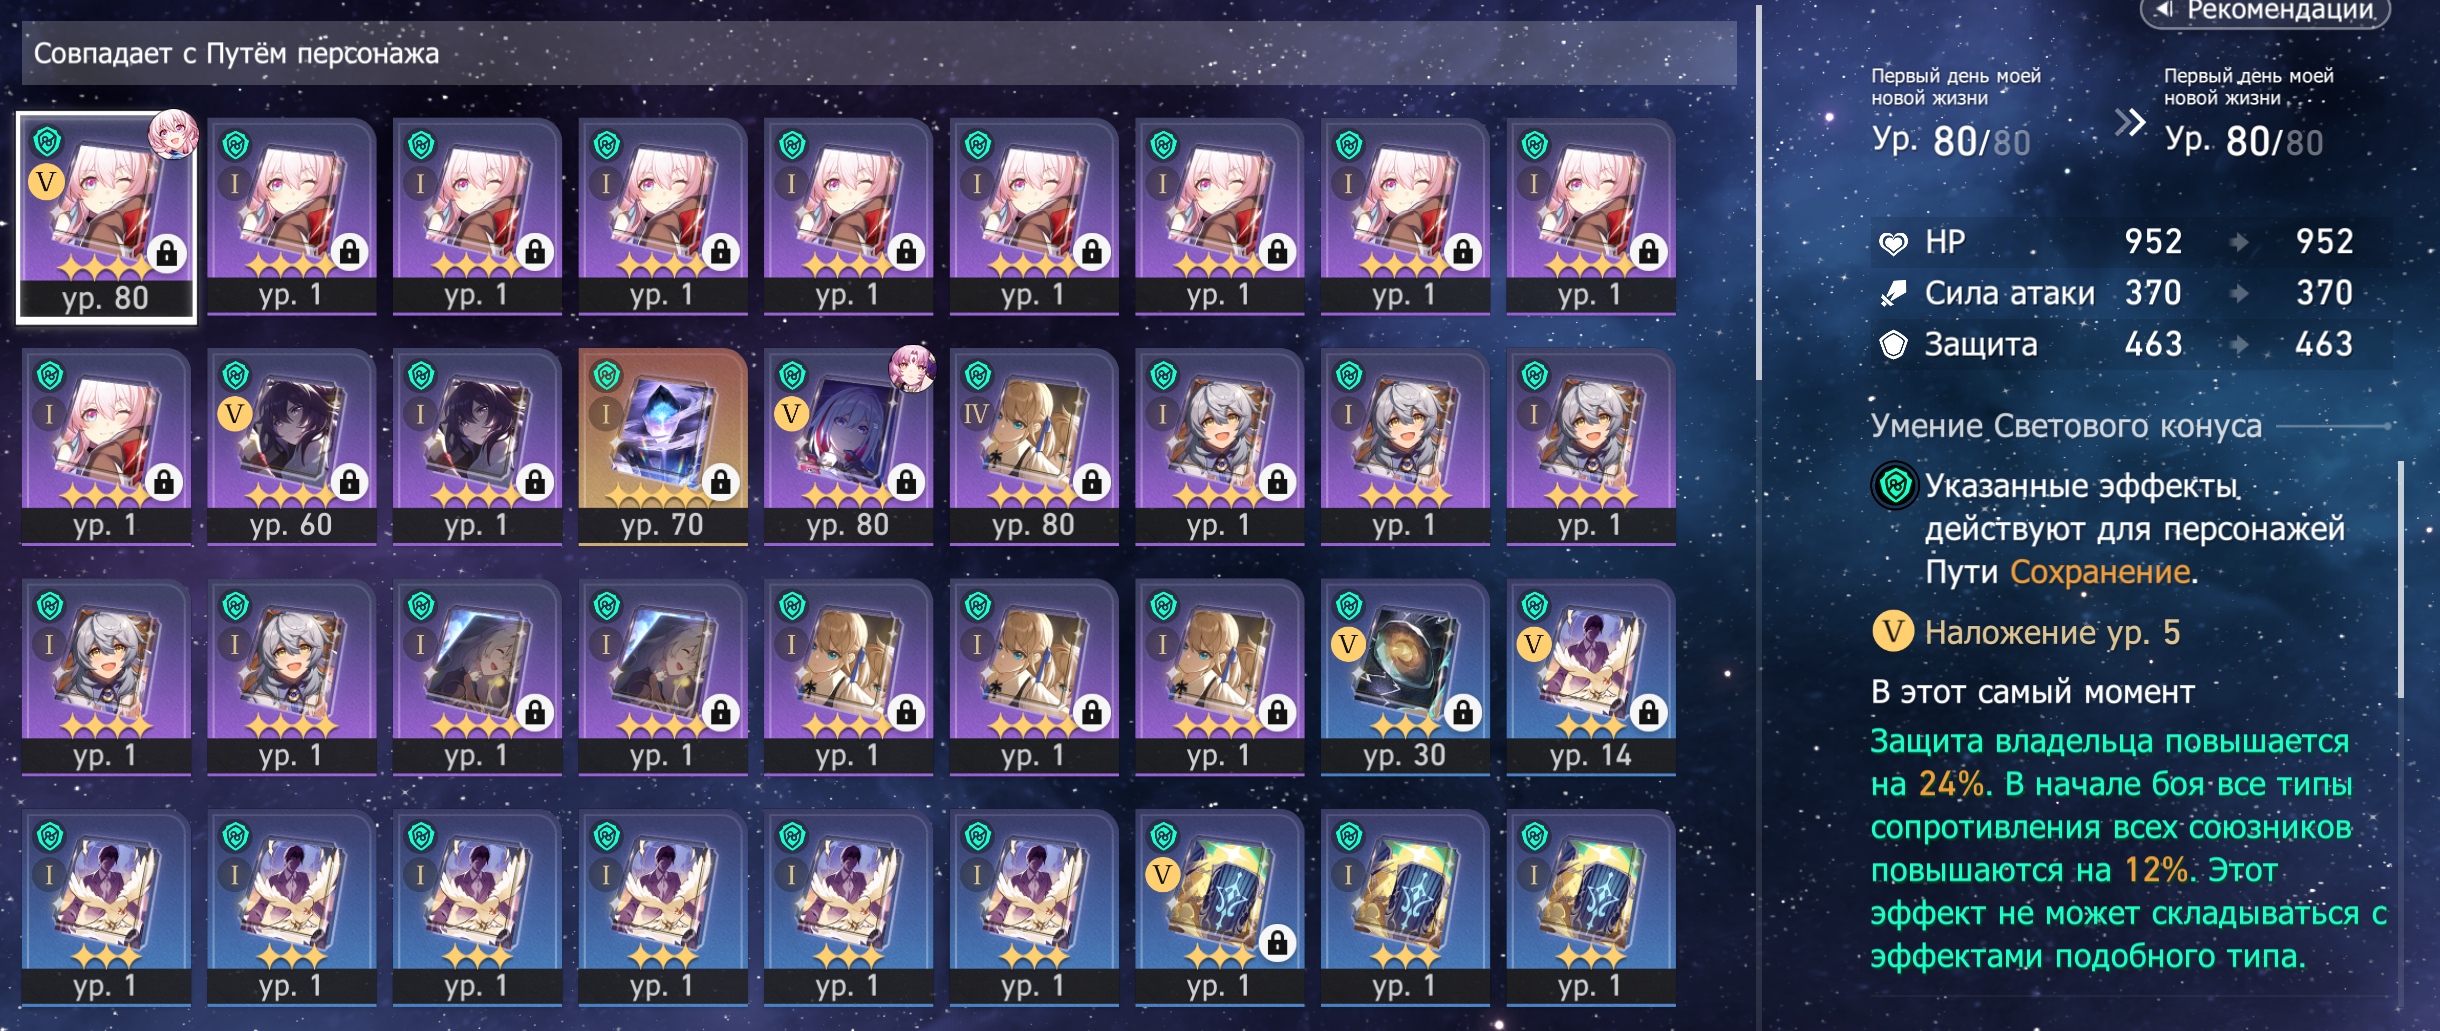The image size is (2440, 1031).
Task: Click the Умение Светового конуса section heading
Action: (x=2066, y=426)
